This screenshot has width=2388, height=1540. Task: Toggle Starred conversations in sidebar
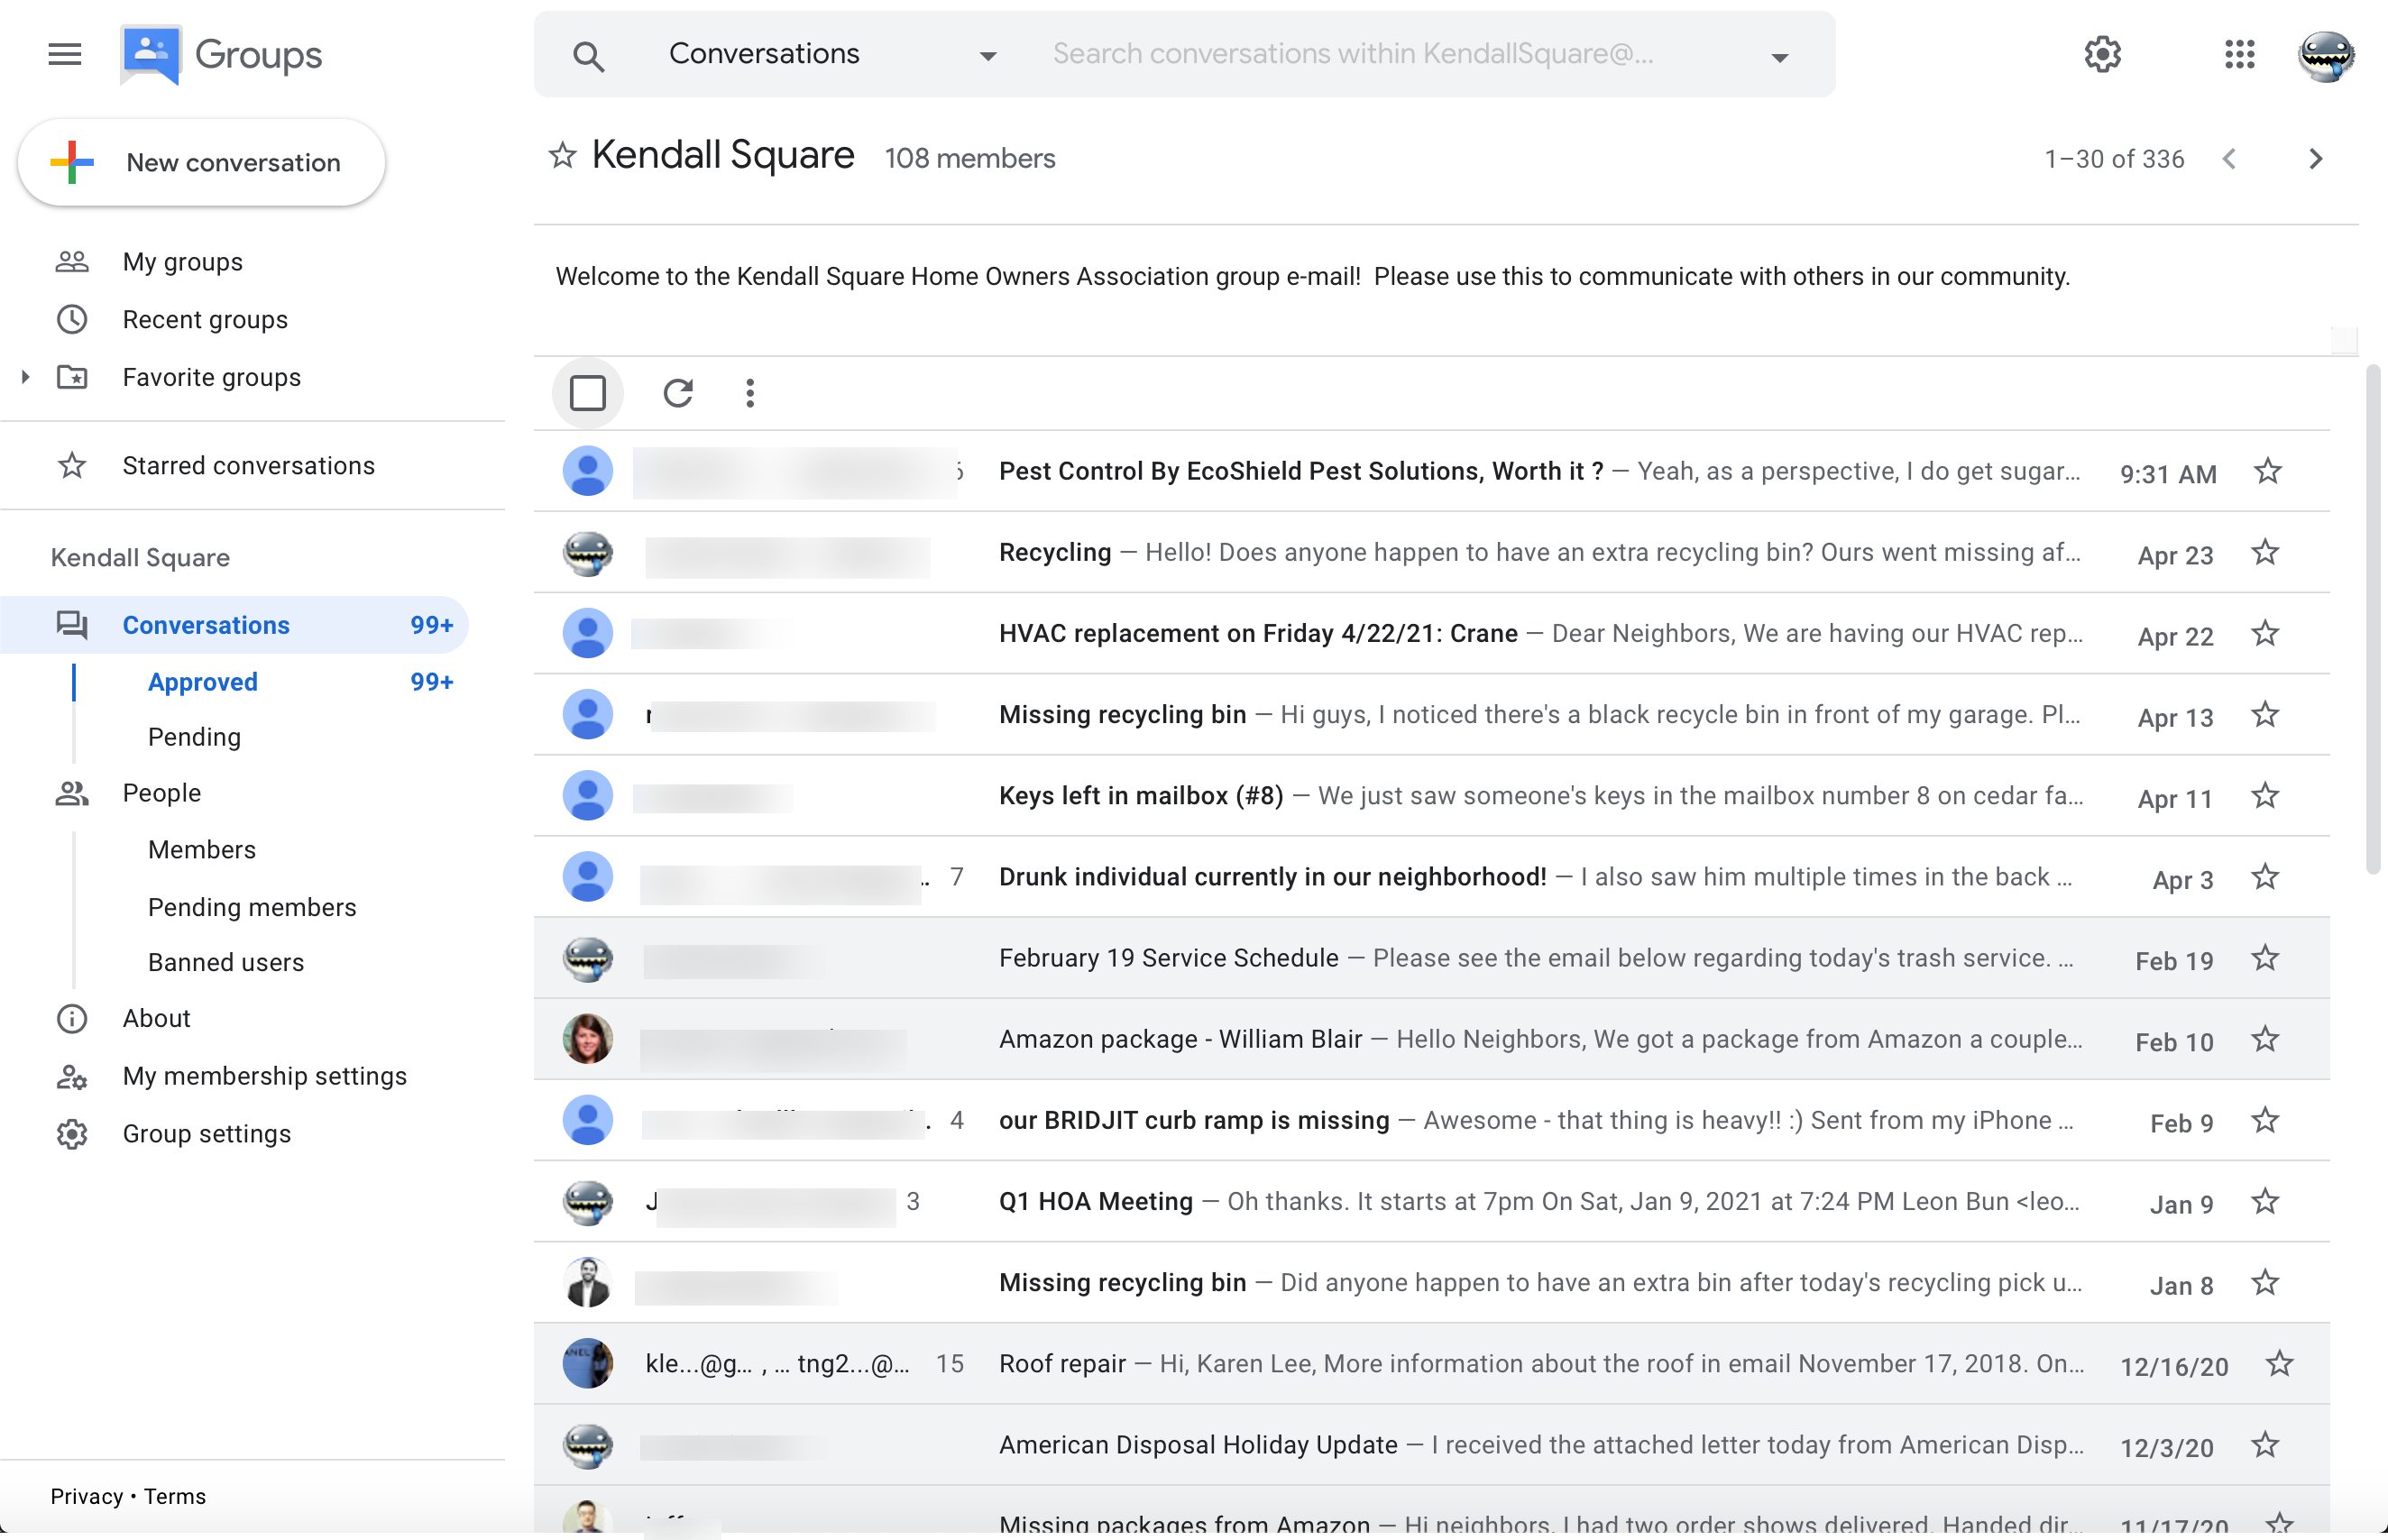249,464
